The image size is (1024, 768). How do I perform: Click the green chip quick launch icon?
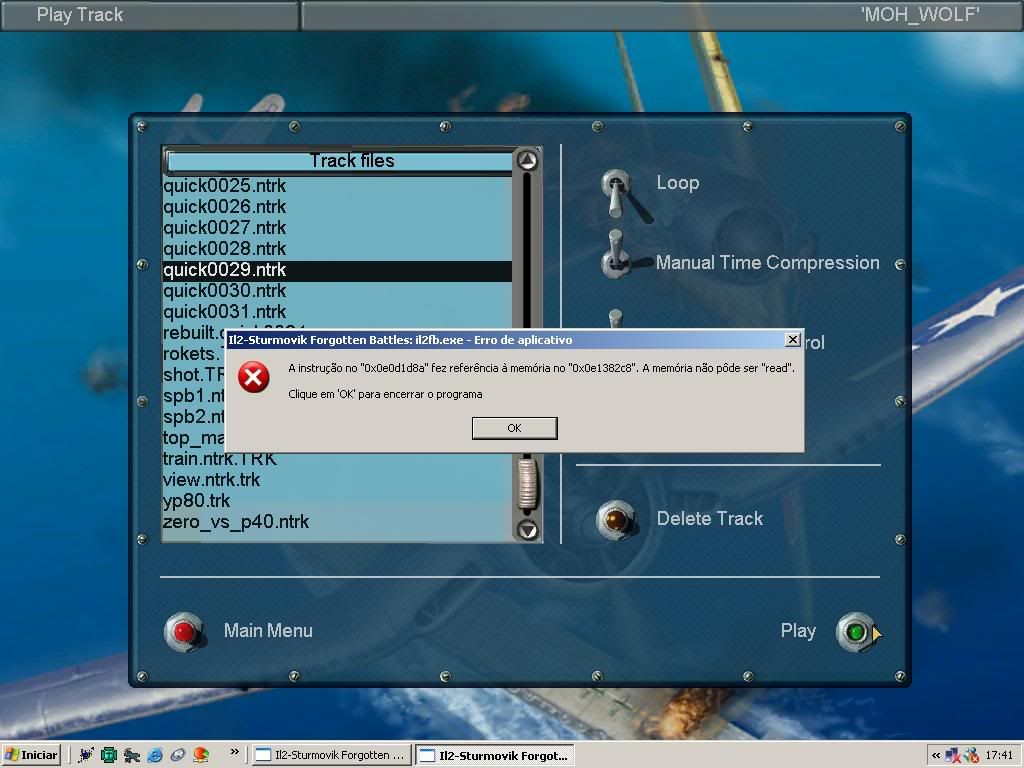click(x=109, y=755)
